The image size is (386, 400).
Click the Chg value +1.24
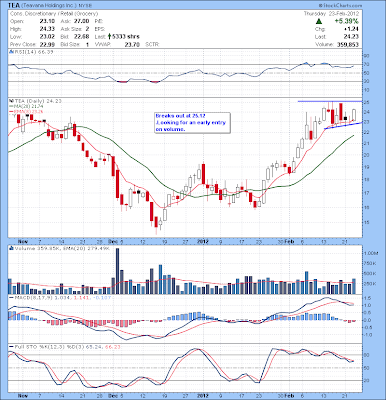pyautogui.click(x=352, y=29)
